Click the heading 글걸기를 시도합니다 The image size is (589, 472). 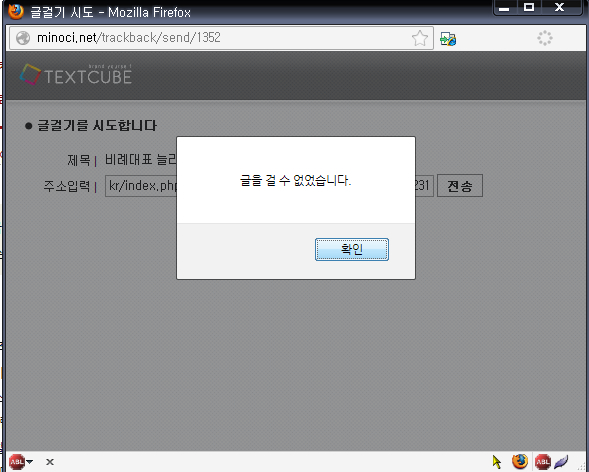pyautogui.click(x=97, y=125)
